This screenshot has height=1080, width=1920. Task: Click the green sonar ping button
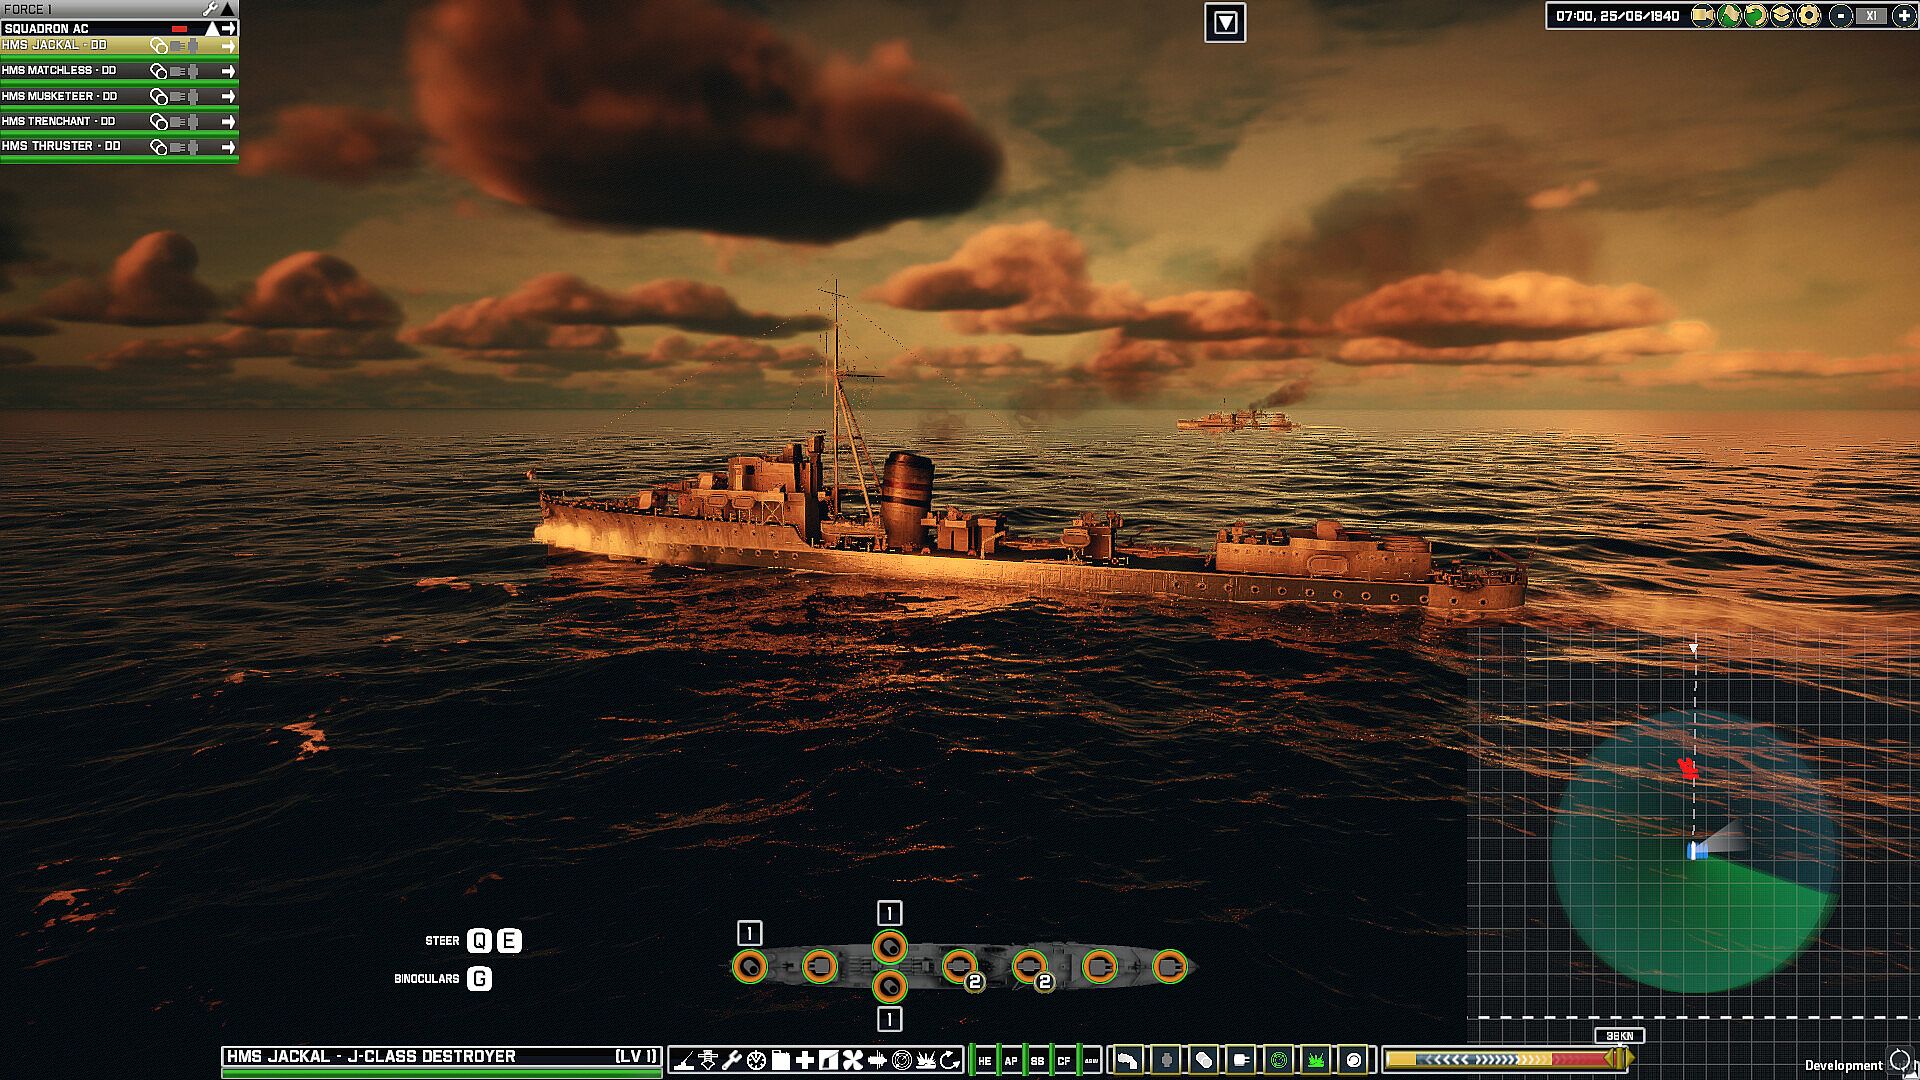pyautogui.click(x=1279, y=1060)
